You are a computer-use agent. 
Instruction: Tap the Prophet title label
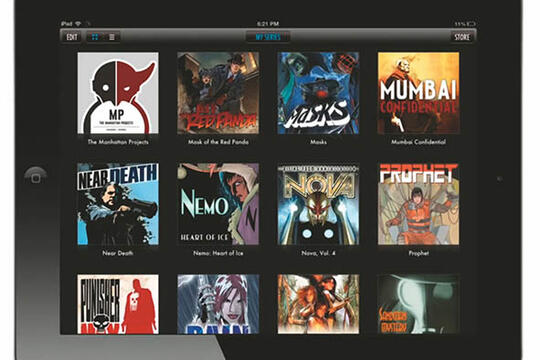[418, 253]
